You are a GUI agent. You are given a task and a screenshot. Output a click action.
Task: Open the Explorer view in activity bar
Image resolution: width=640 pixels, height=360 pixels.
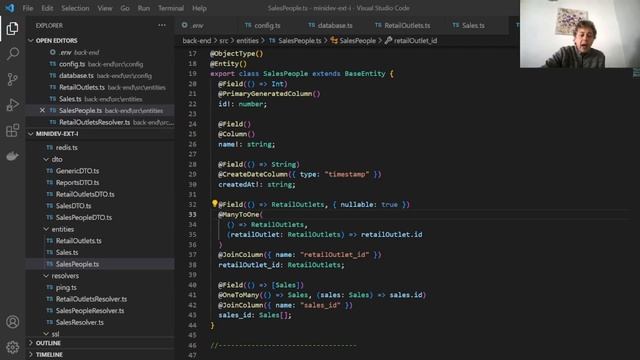(12, 28)
